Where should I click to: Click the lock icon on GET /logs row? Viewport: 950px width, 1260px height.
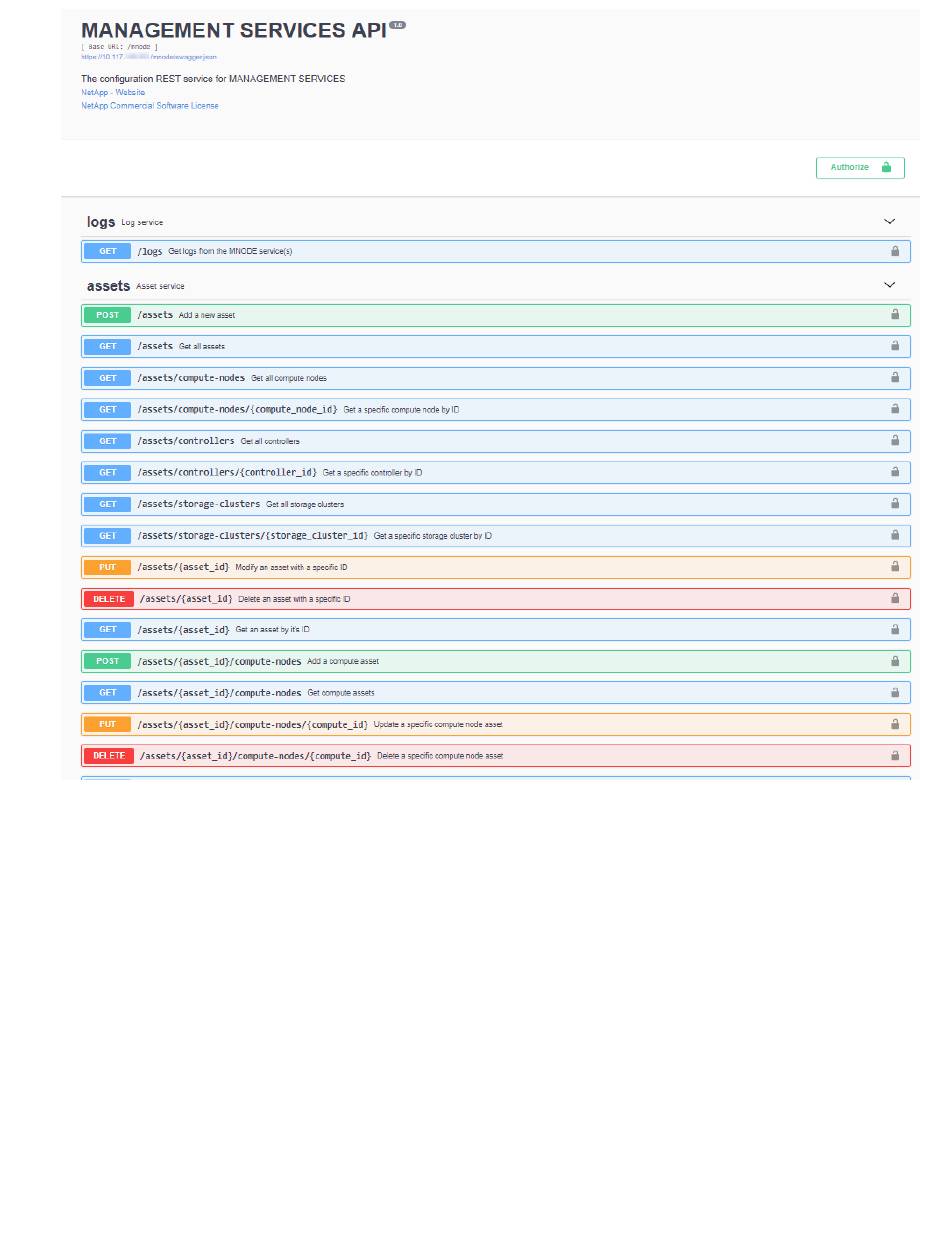click(894, 251)
